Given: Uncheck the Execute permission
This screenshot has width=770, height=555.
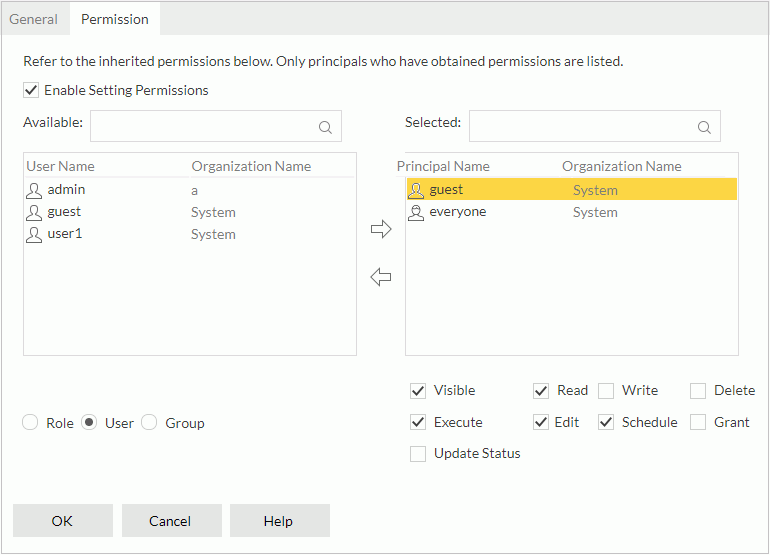Looking at the screenshot, I should tap(418, 422).
